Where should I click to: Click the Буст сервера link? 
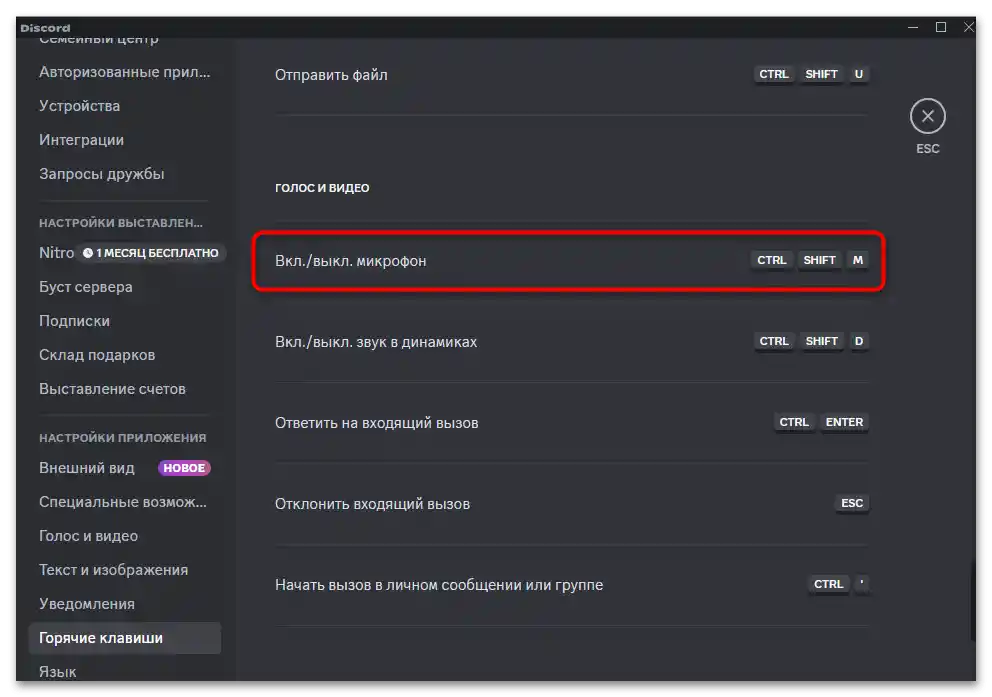[x=86, y=287]
